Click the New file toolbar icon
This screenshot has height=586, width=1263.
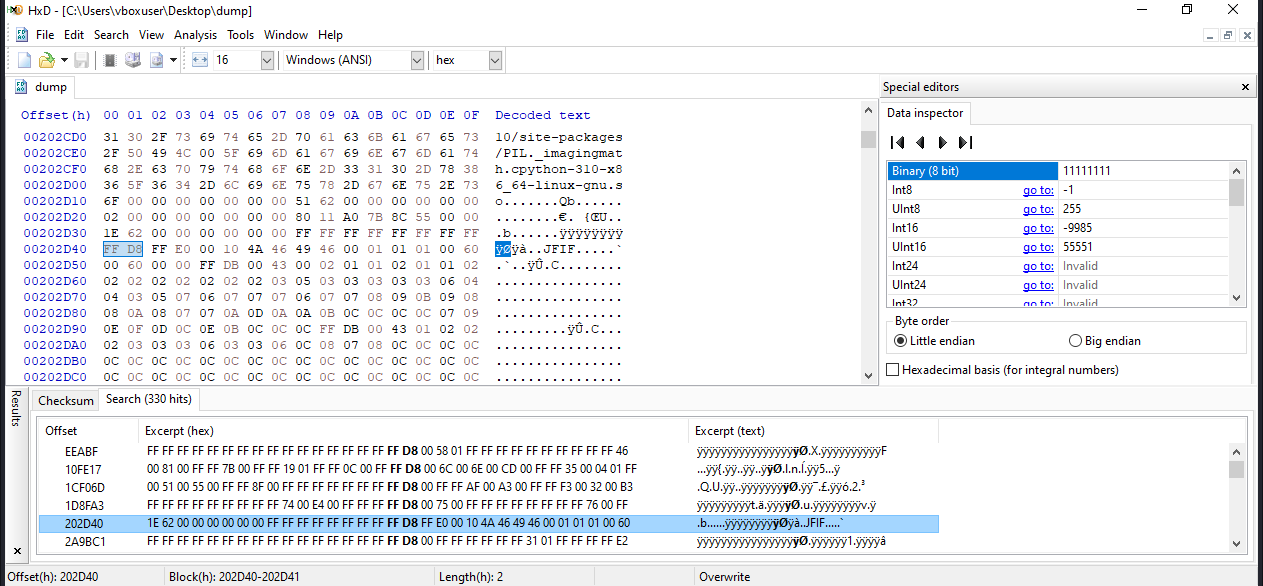click(x=24, y=60)
